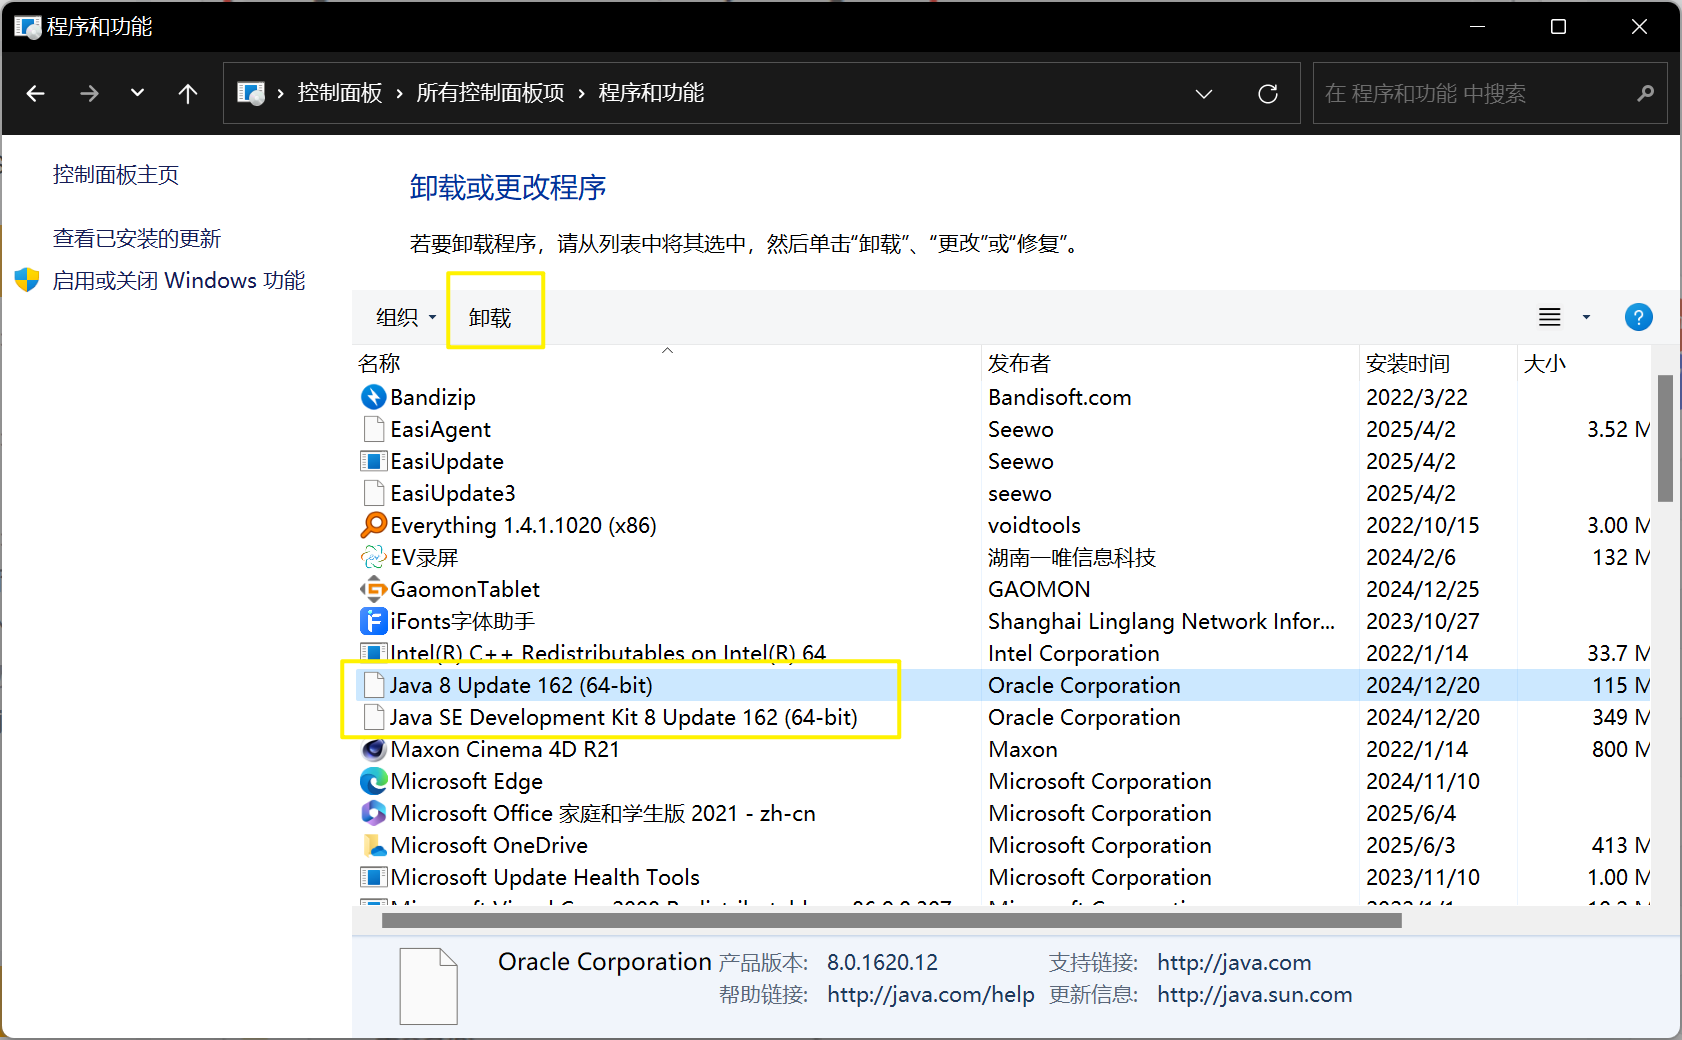Screen dimensions: 1682x1040
Task: Click the Microsoft Edge icon
Action: tap(373, 781)
